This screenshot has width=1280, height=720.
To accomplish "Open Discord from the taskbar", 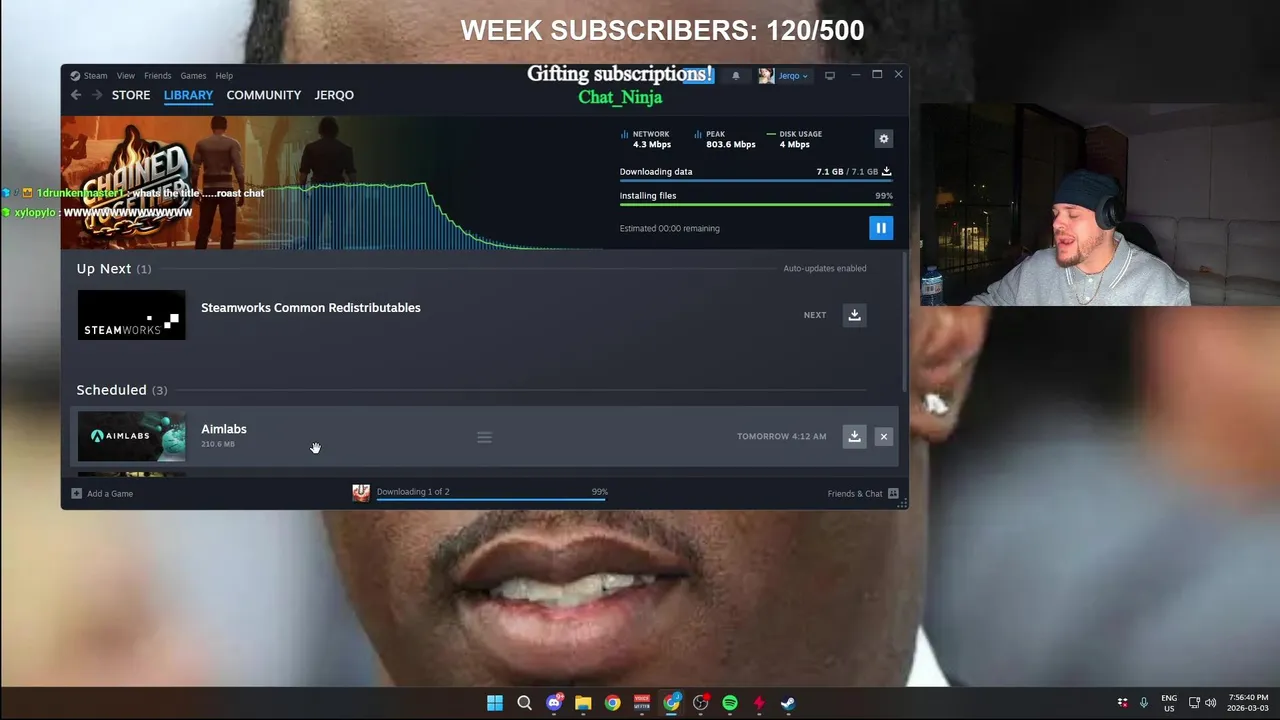I will pyautogui.click(x=554, y=703).
